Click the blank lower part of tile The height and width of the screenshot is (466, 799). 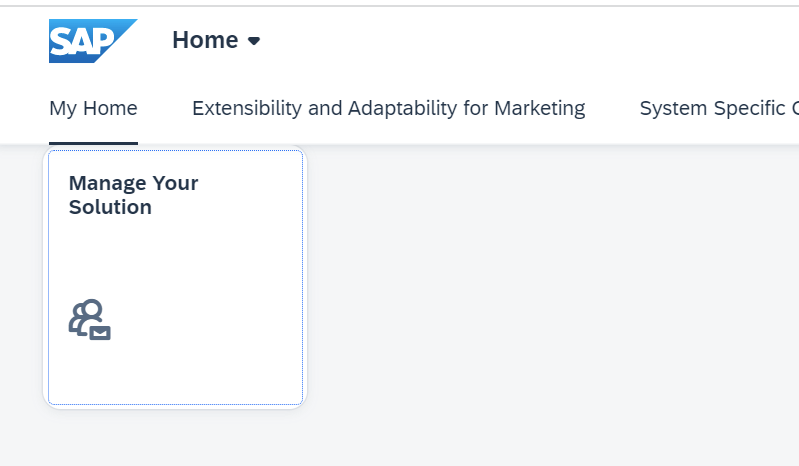tap(175, 374)
